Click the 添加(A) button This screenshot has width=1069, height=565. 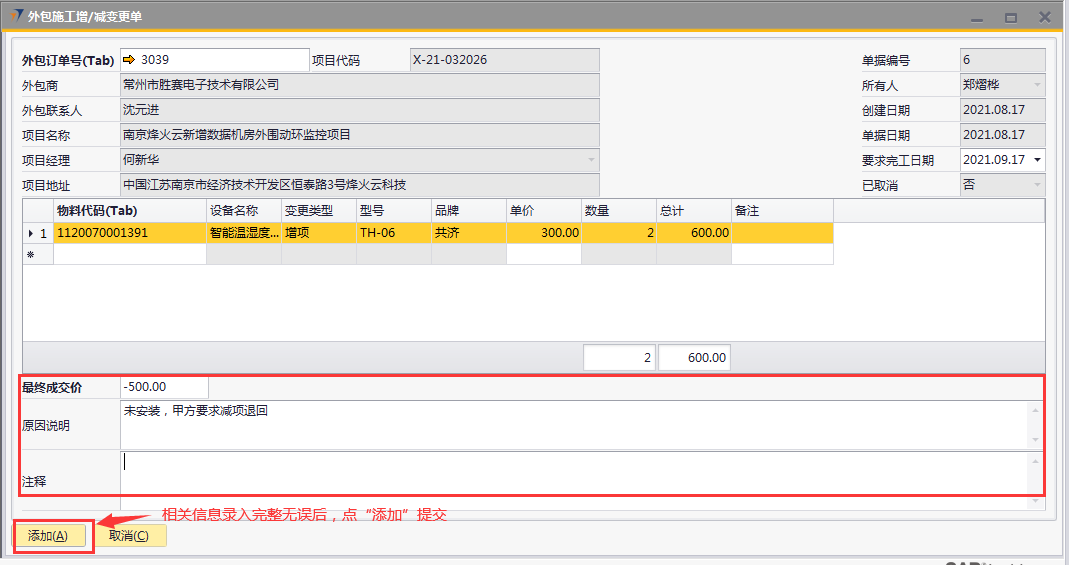(49, 536)
